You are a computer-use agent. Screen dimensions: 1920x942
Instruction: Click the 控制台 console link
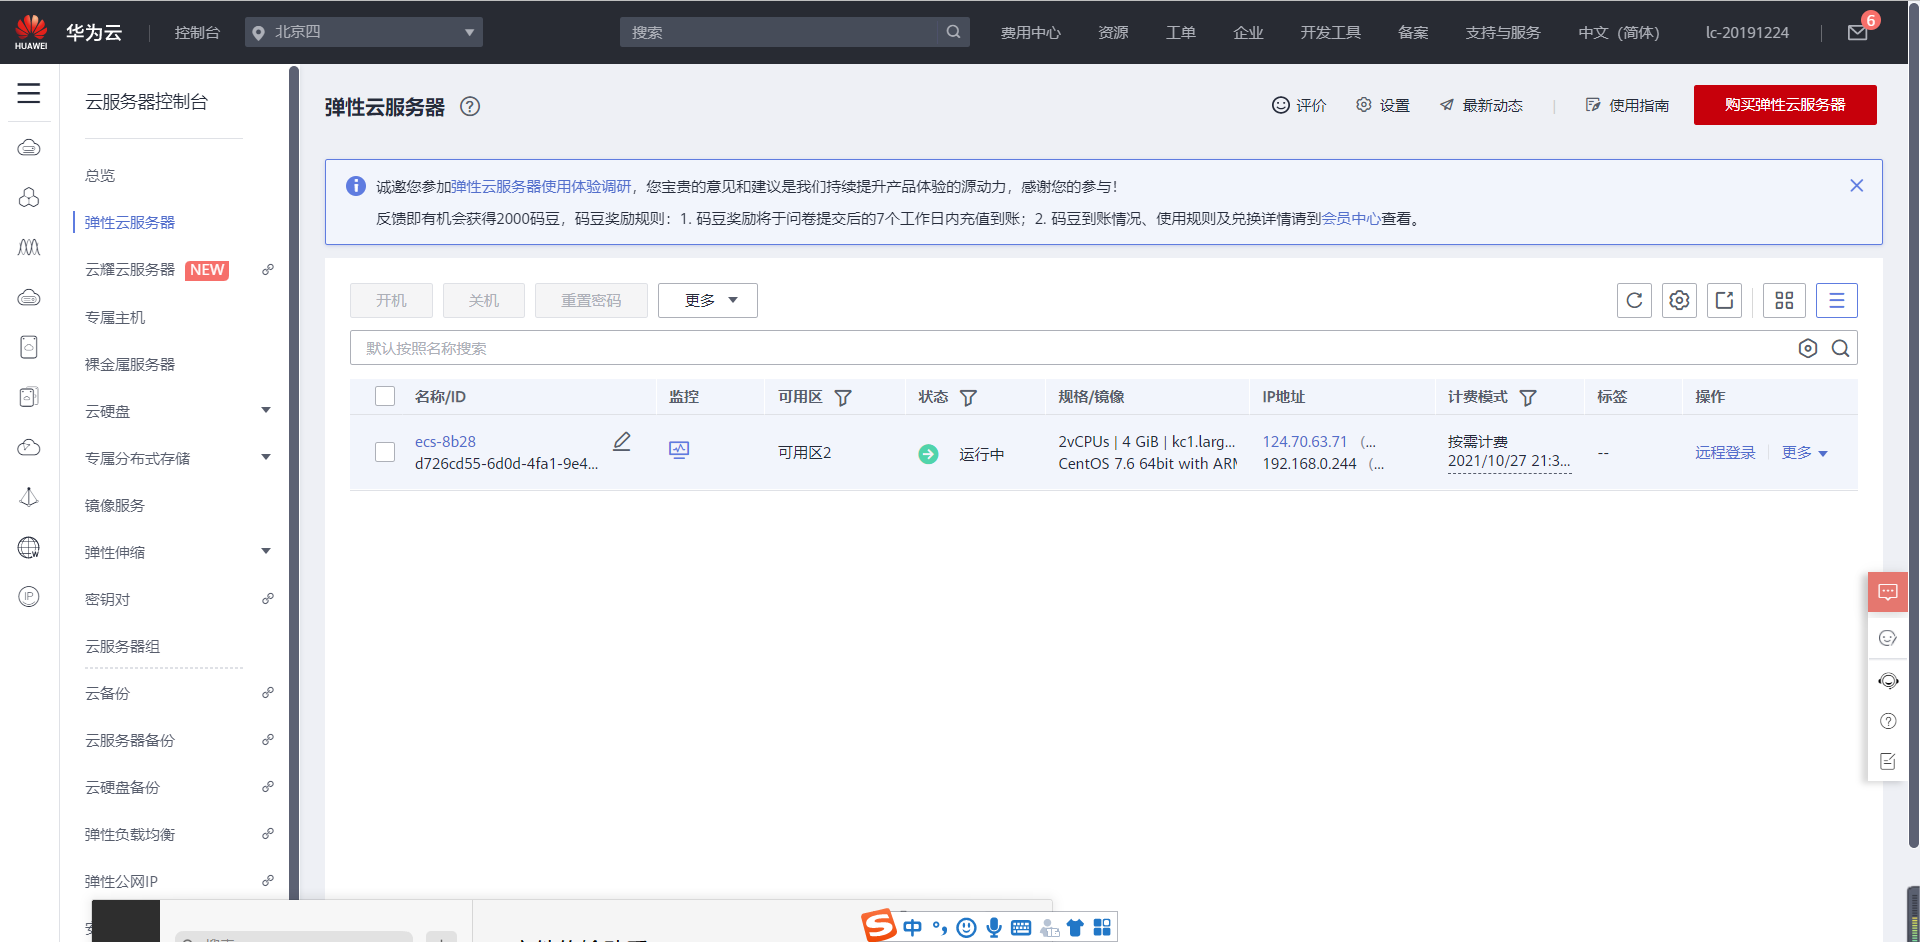pyautogui.click(x=197, y=33)
